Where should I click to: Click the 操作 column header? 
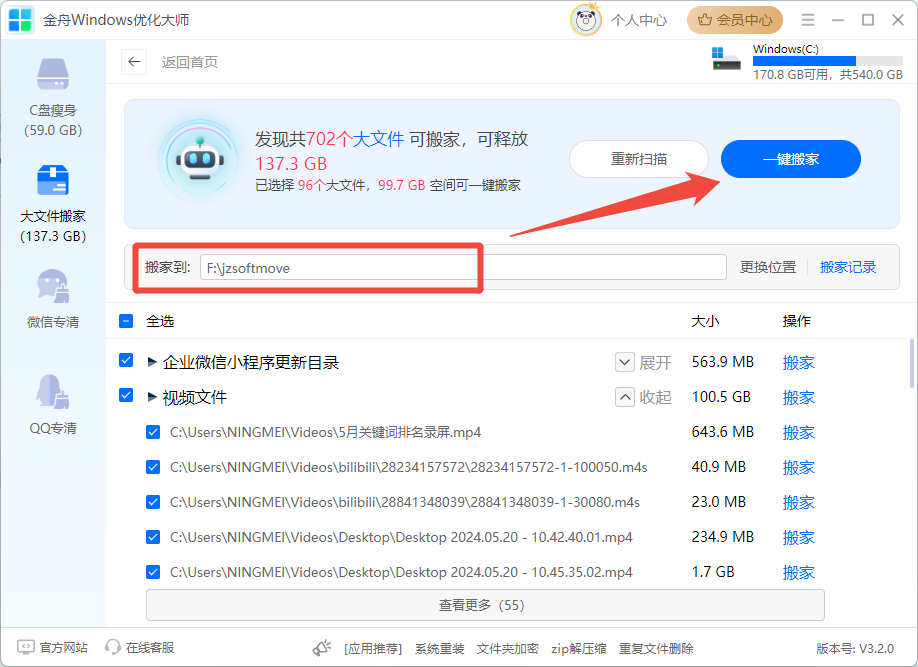click(x=797, y=321)
